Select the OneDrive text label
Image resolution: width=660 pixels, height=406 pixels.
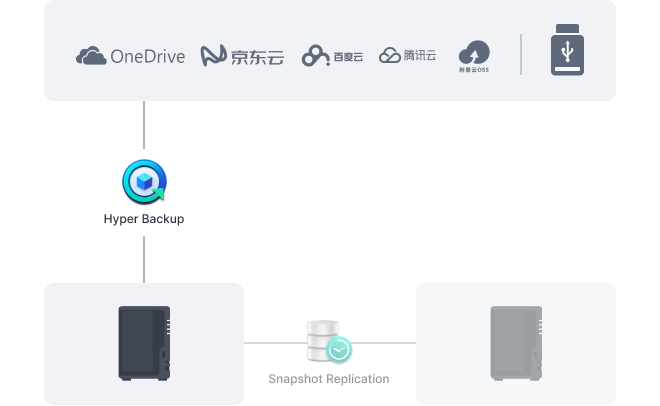[147, 56]
